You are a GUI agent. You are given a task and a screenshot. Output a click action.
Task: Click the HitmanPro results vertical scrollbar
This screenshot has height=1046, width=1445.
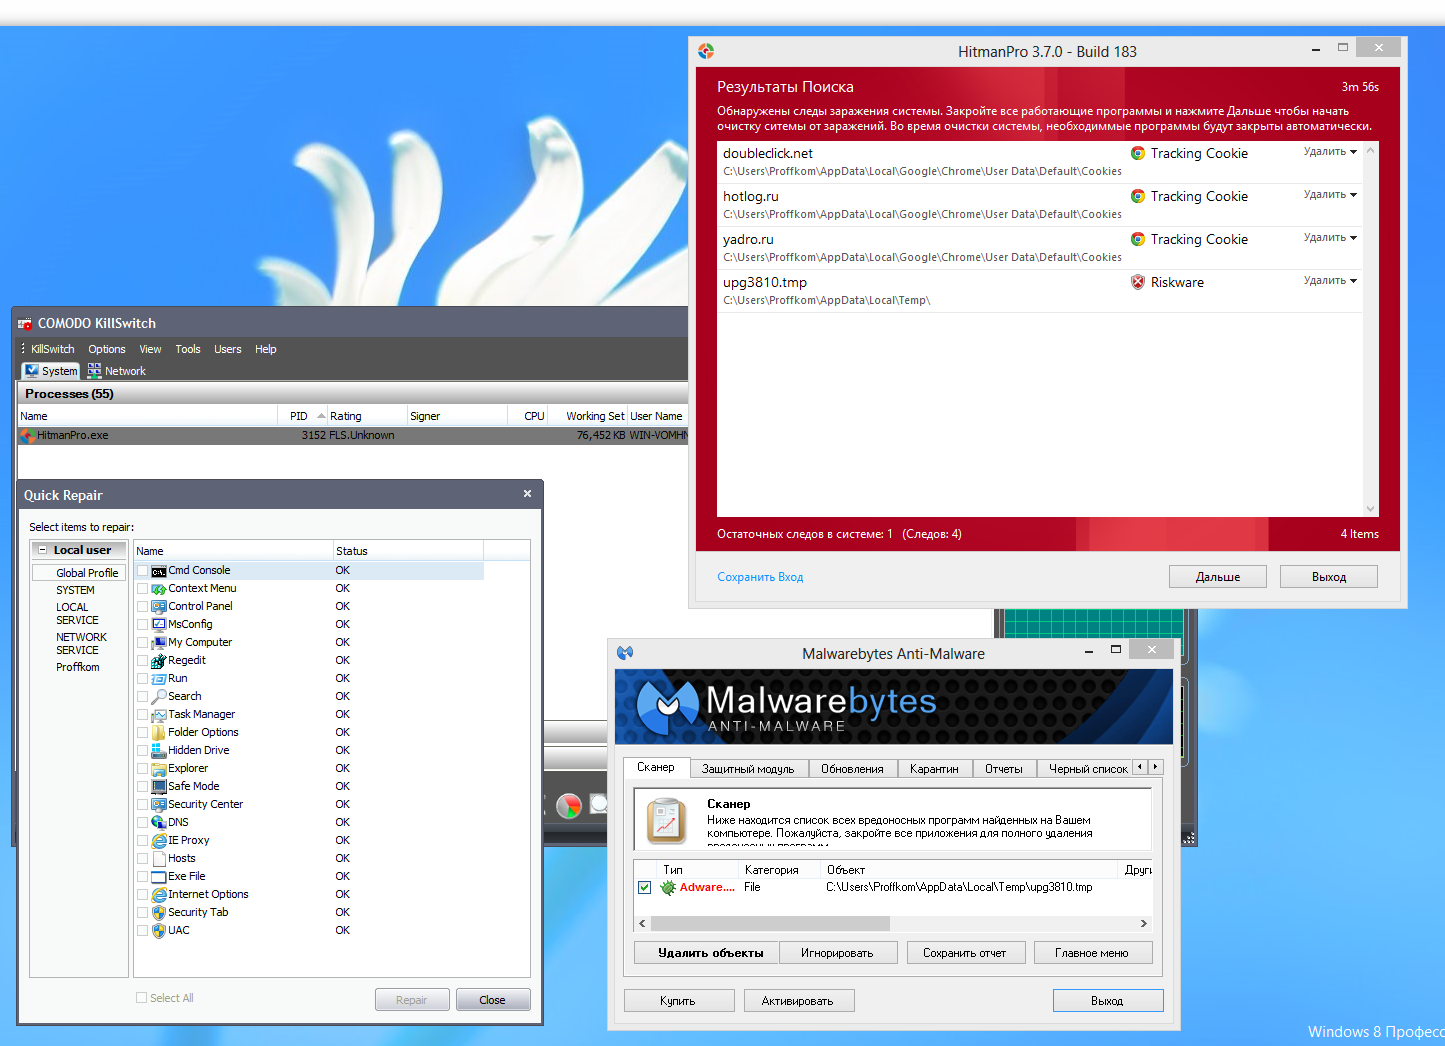click(1371, 330)
